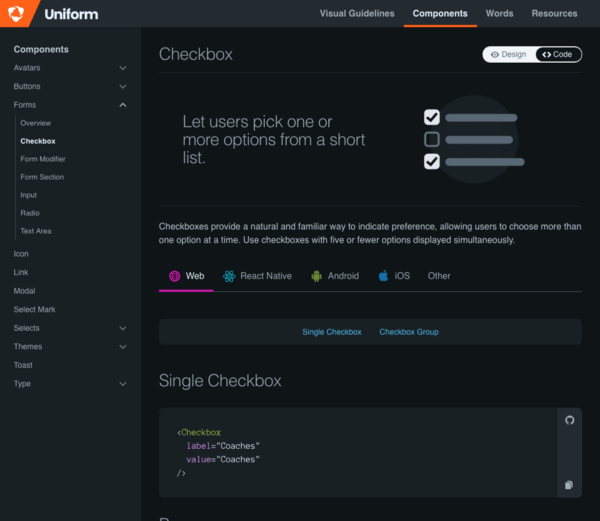The height and width of the screenshot is (521, 600).
Task: Switch to the React Native tab
Action: pos(257,276)
